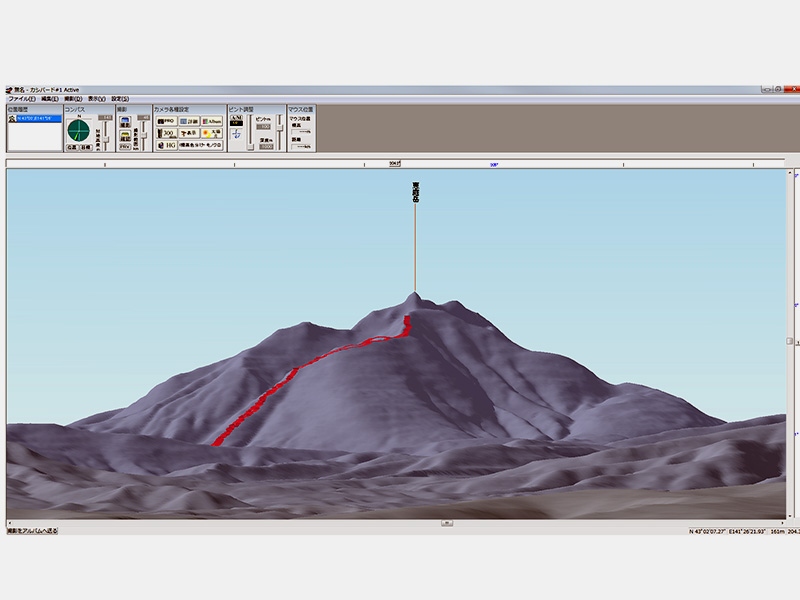Open the 表示 menu in menu bar
This screenshot has height=600, width=800.
click(x=96, y=99)
